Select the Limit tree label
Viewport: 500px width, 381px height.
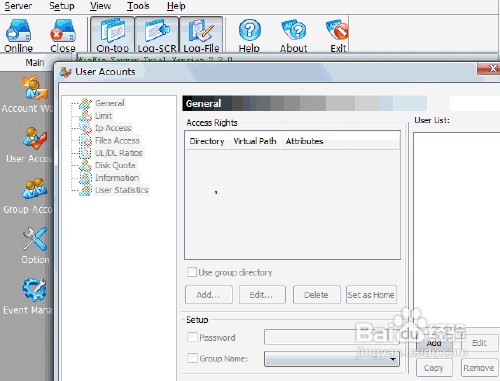104,116
